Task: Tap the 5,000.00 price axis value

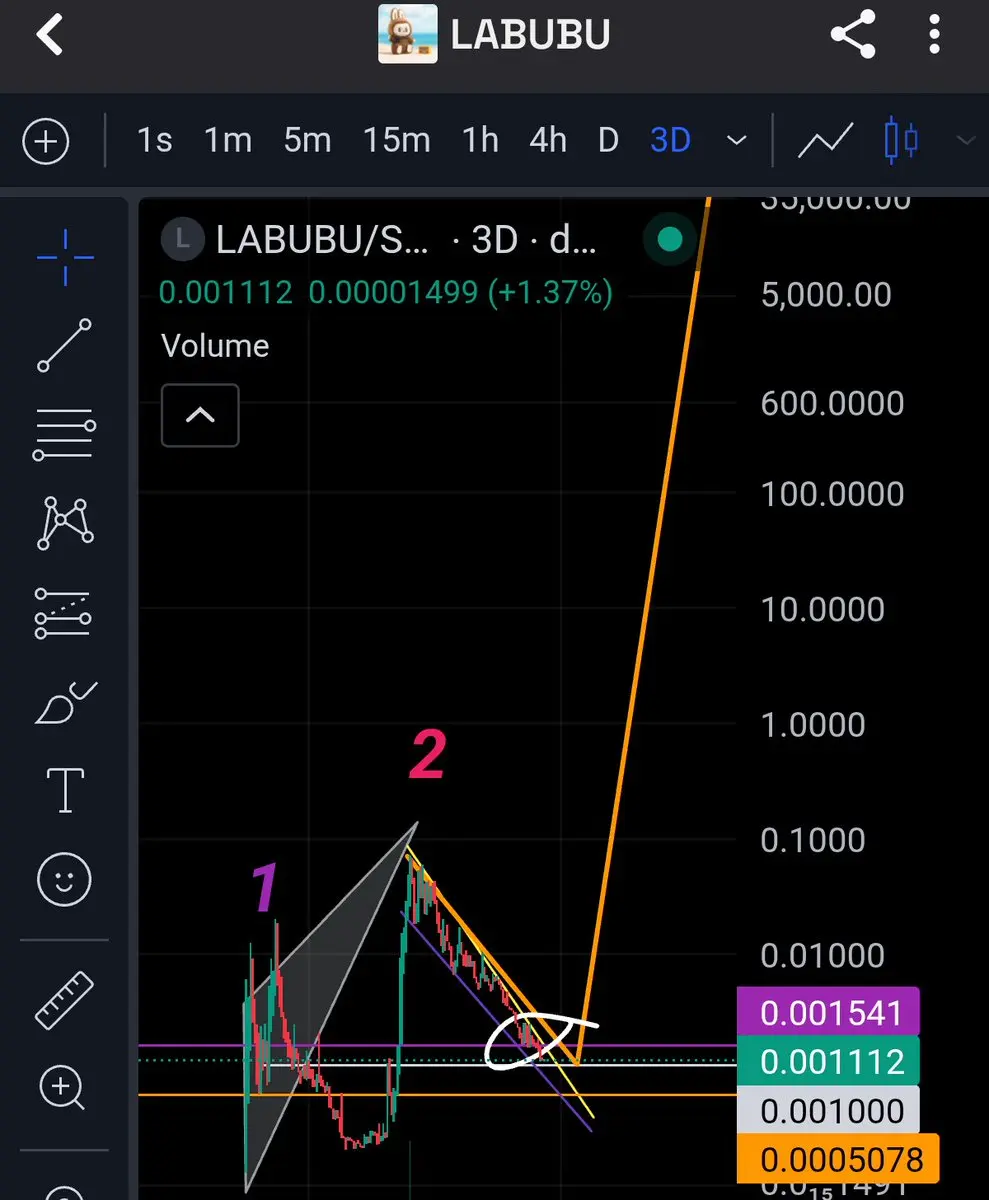Action: tap(826, 295)
